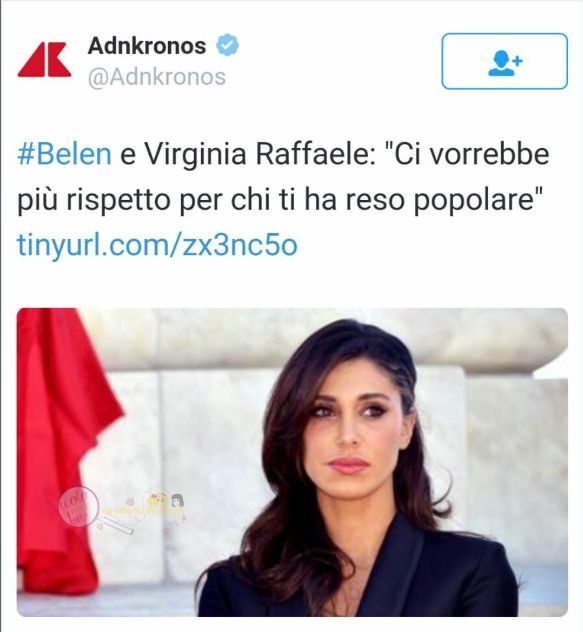Click the tweet line ending with "popolare"
The width and height of the screenshot is (583, 632).
[x=281, y=200]
